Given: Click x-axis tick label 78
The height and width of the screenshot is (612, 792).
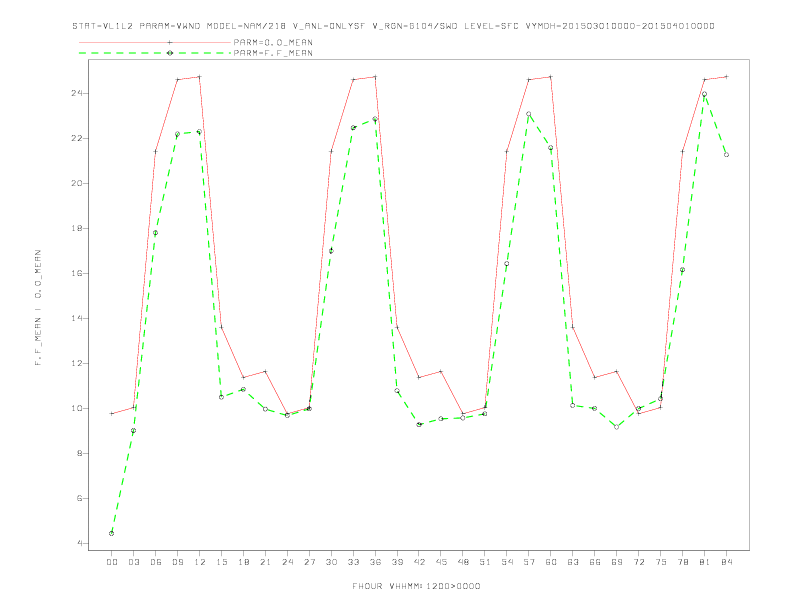Looking at the screenshot, I should point(683,562).
